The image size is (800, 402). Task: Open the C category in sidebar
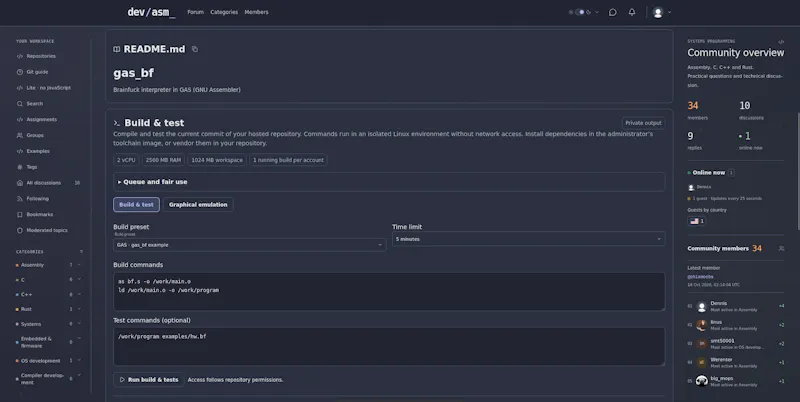pyautogui.click(x=22, y=280)
